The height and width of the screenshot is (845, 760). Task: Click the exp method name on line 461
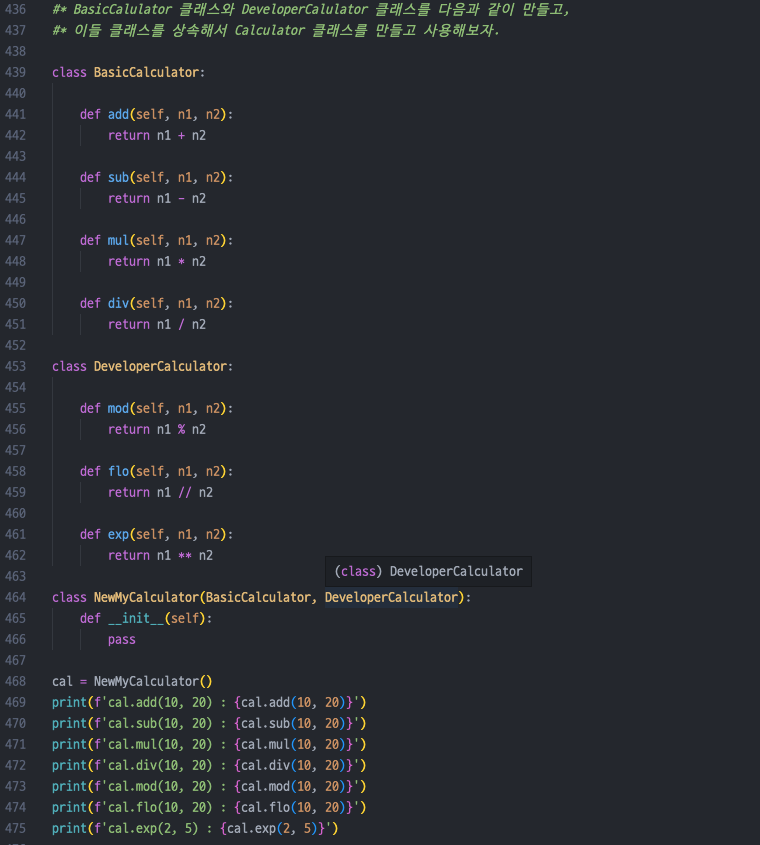[118, 535]
